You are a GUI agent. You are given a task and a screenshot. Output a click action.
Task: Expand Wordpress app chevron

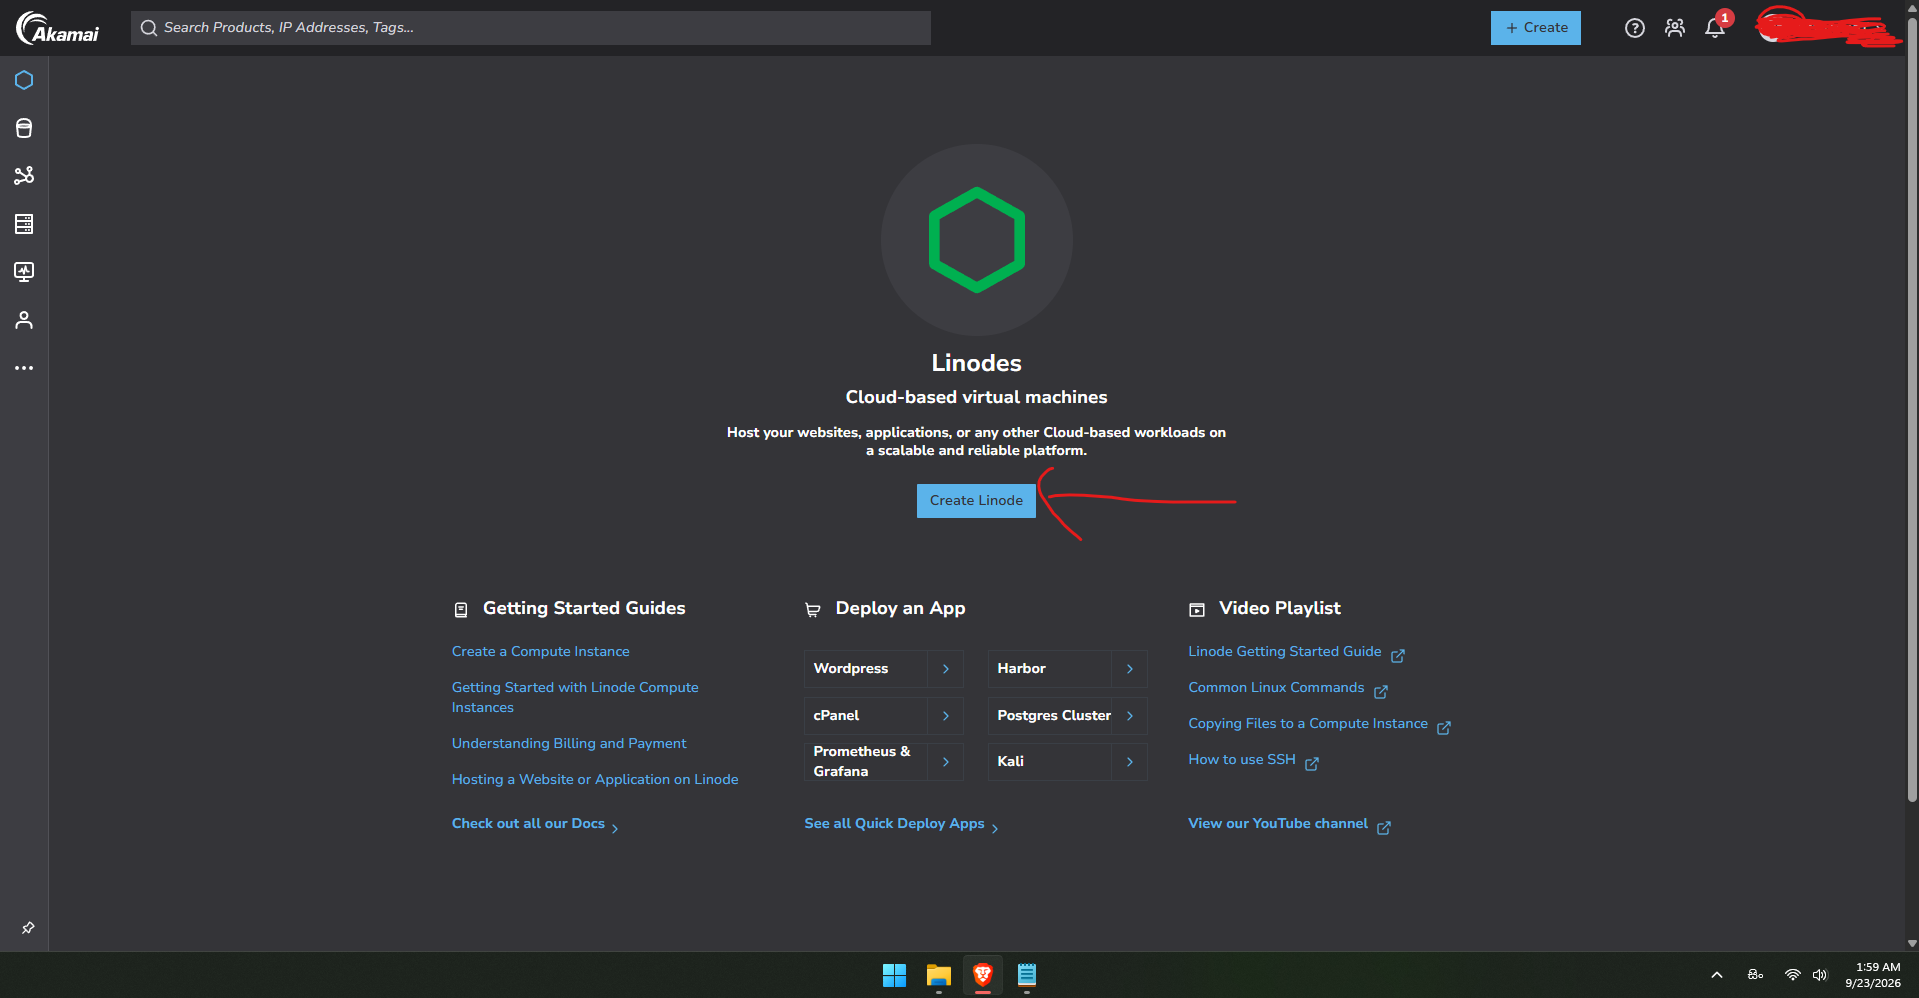coord(946,669)
